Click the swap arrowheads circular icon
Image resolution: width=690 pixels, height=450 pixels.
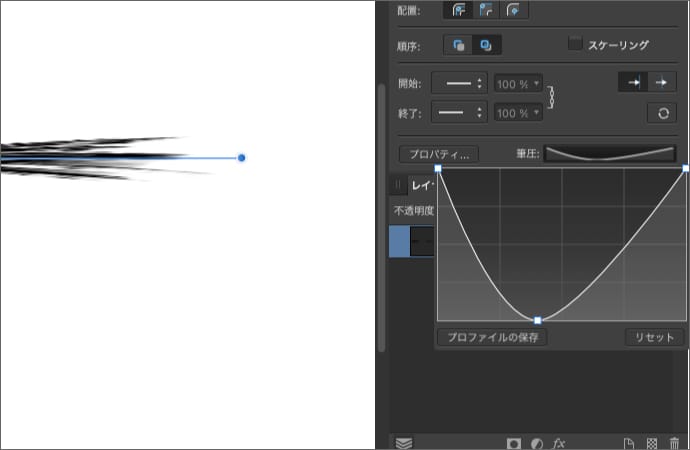pyautogui.click(x=661, y=113)
